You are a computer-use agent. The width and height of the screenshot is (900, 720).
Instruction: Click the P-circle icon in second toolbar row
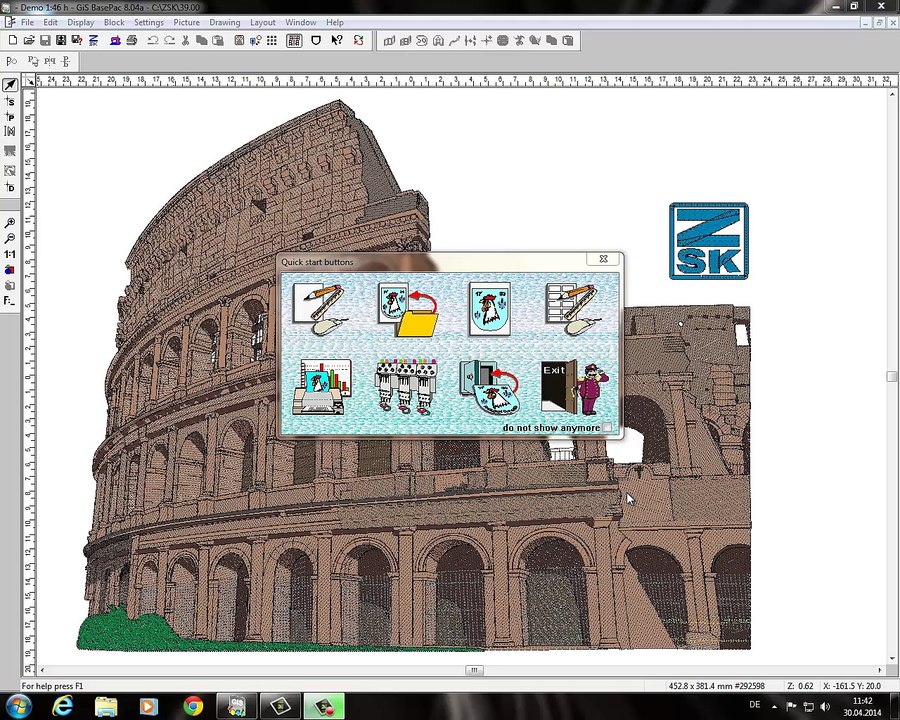tap(12, 61)
